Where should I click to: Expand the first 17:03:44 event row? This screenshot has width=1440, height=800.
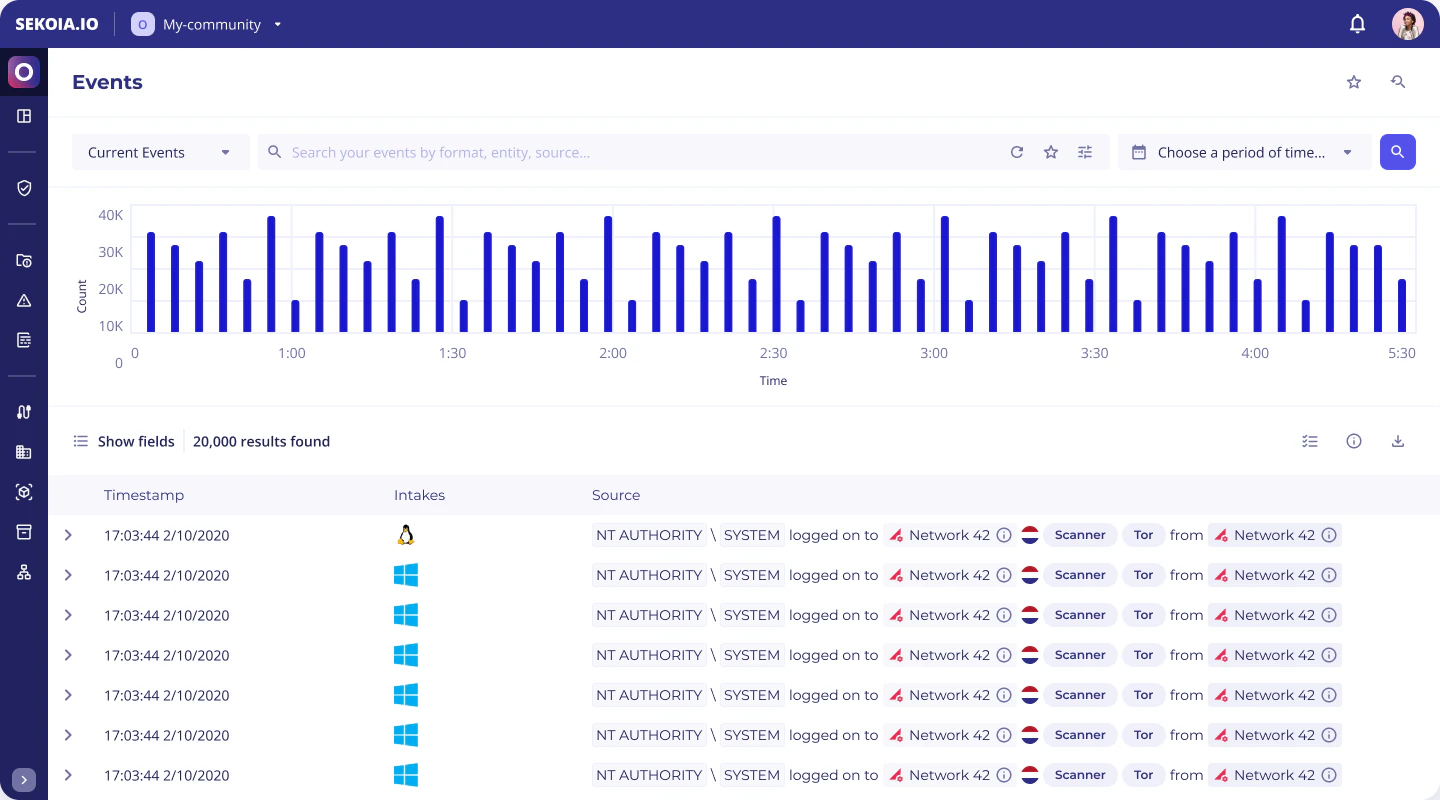coord(68,535)
